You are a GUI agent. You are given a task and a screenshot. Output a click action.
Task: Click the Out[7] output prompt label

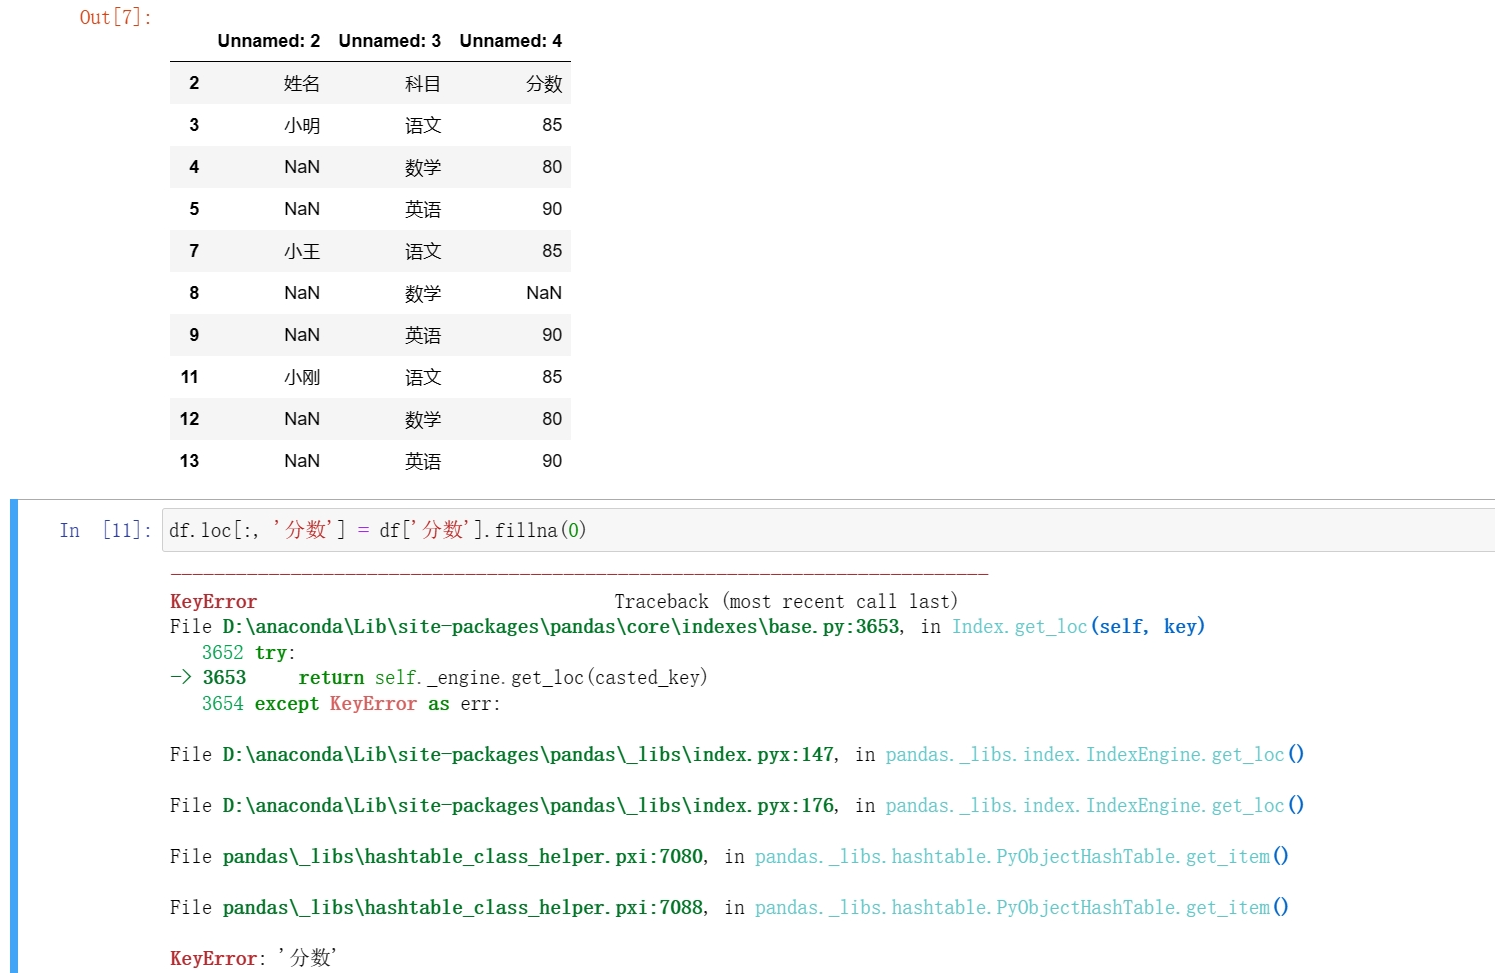tap(115, 17)
